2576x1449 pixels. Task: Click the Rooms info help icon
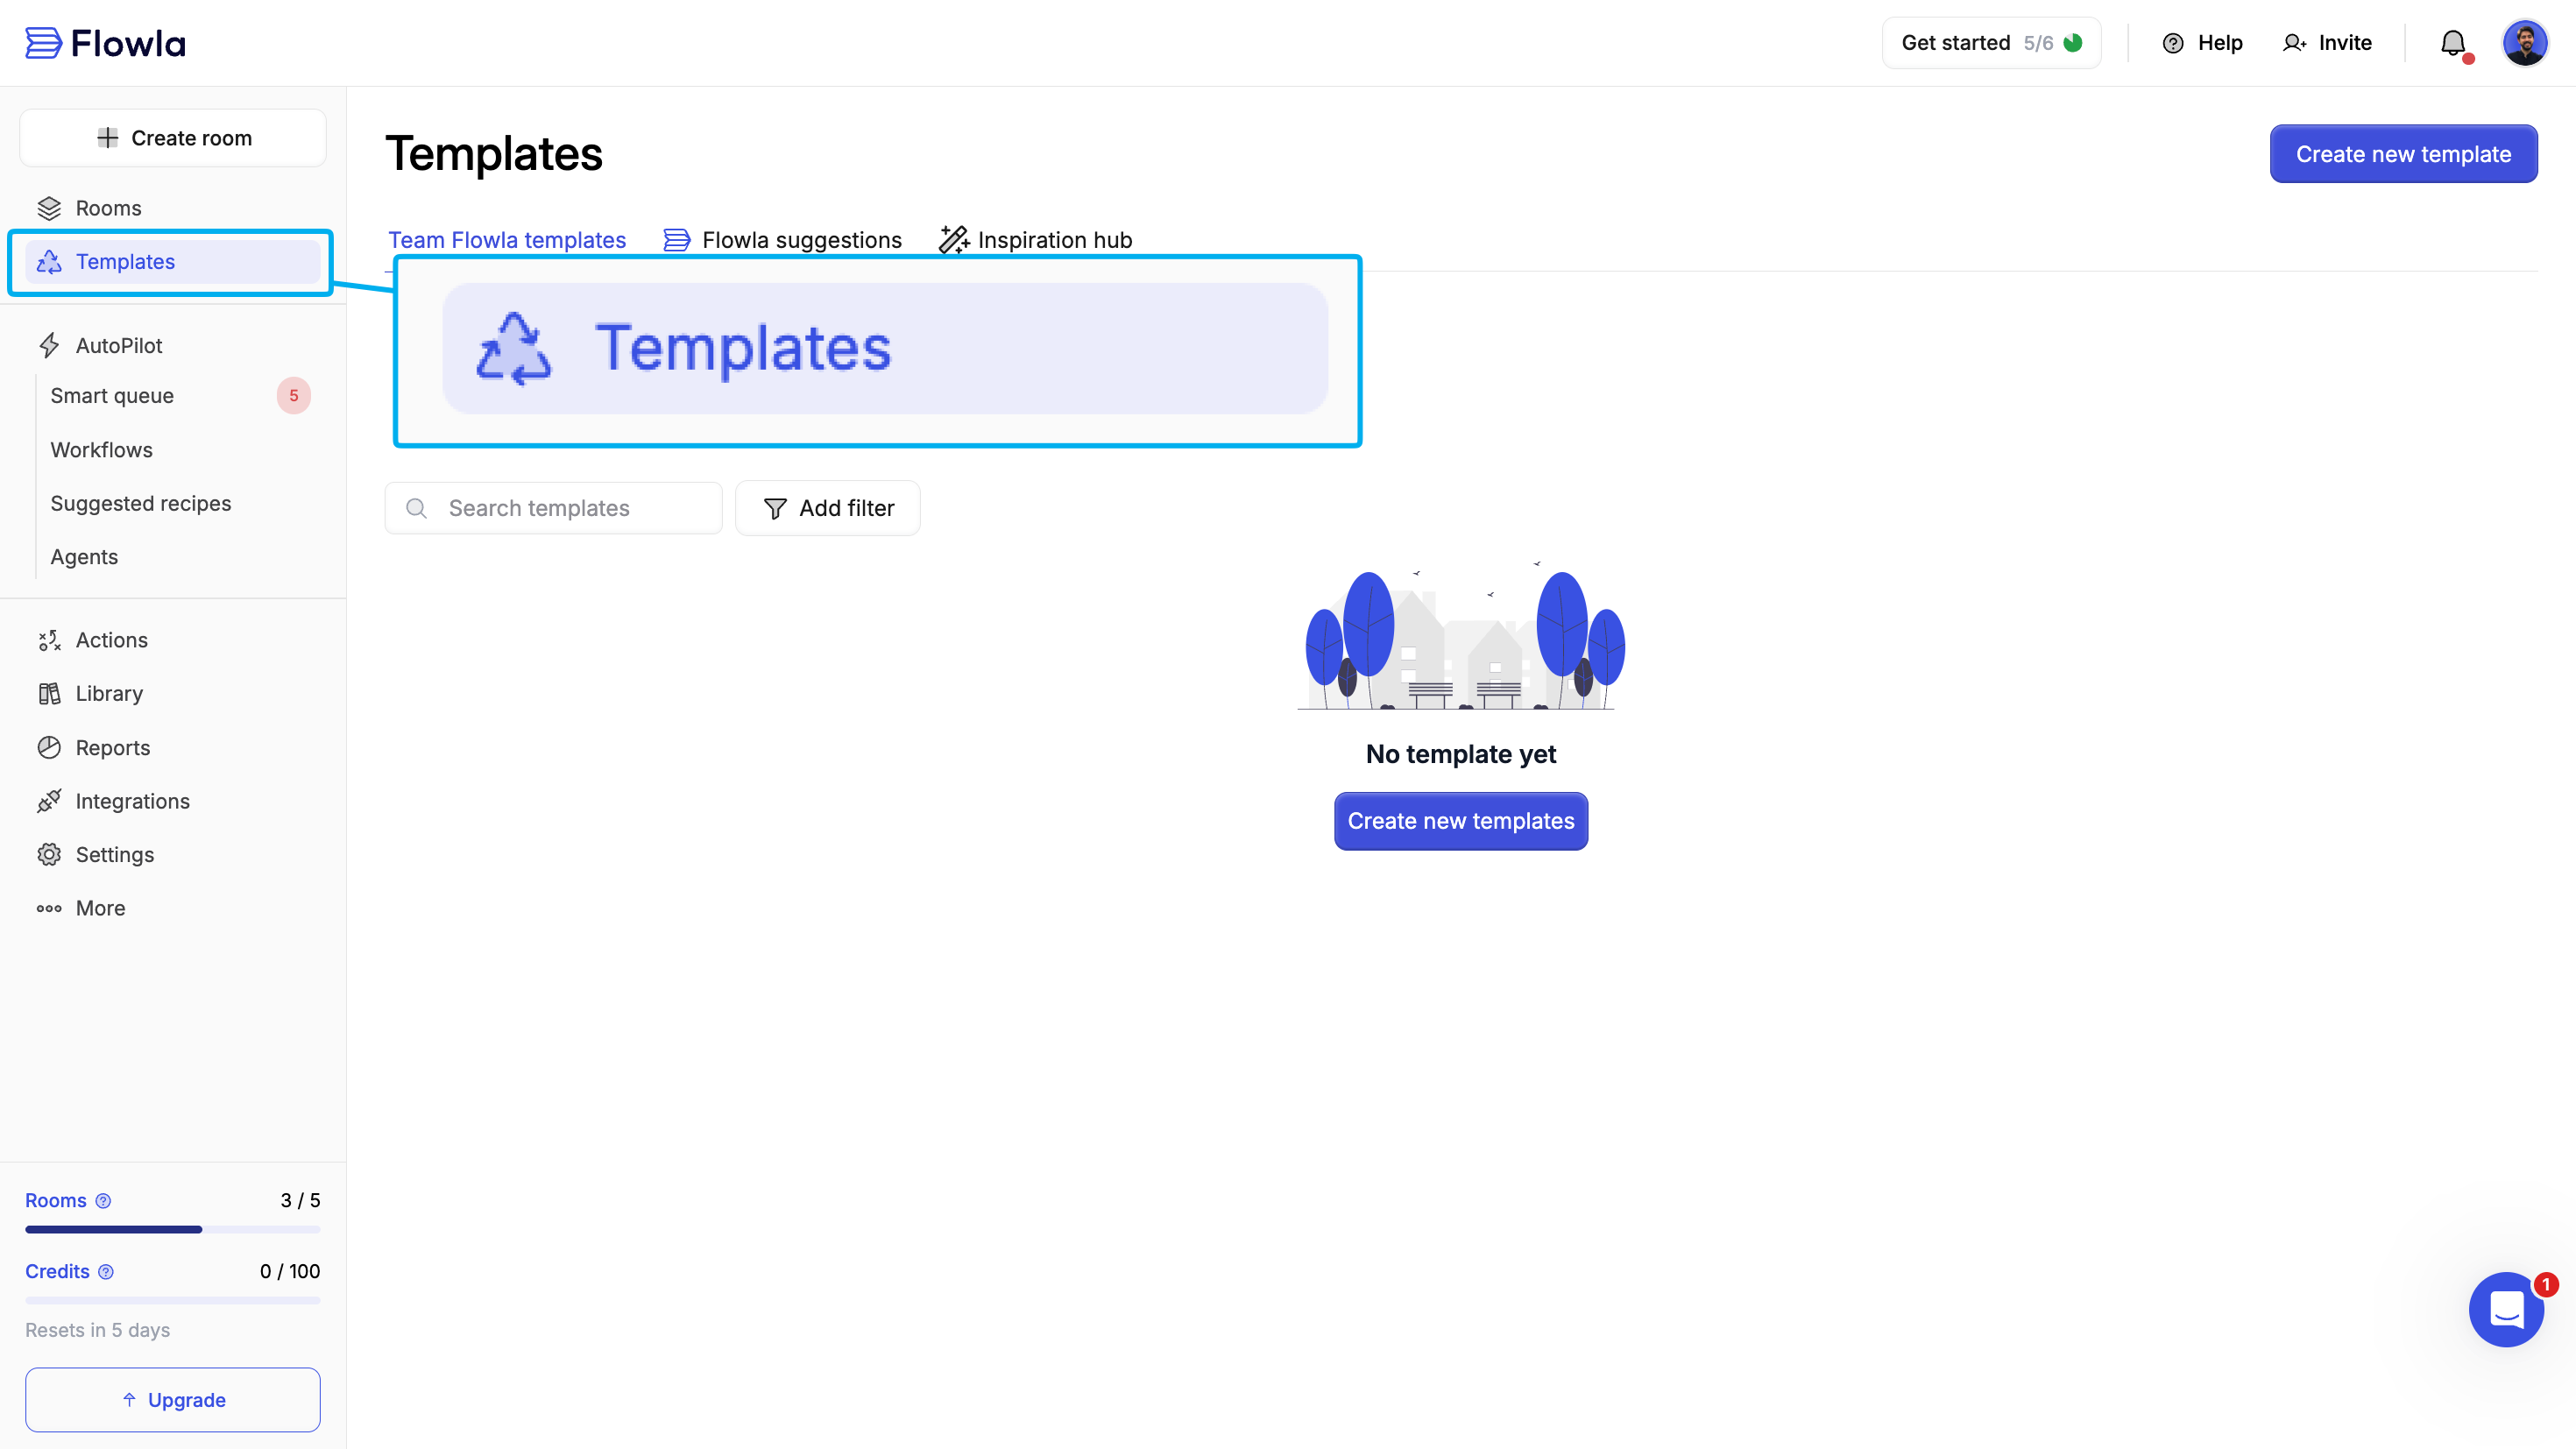click(103, 1200)
